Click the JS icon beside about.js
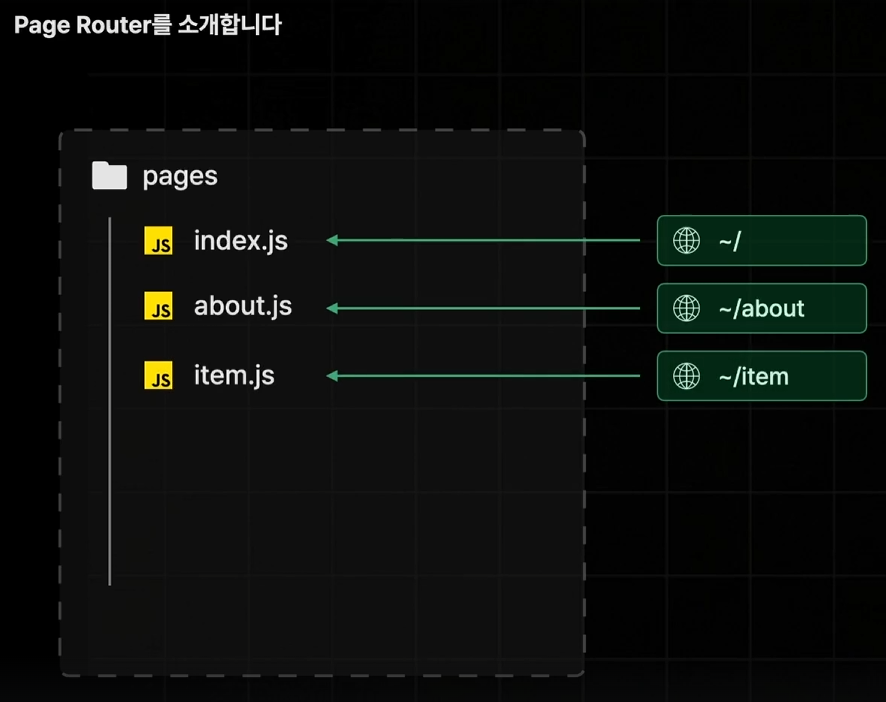This screenshot has height=702, width=886. [x=158, y=306]
